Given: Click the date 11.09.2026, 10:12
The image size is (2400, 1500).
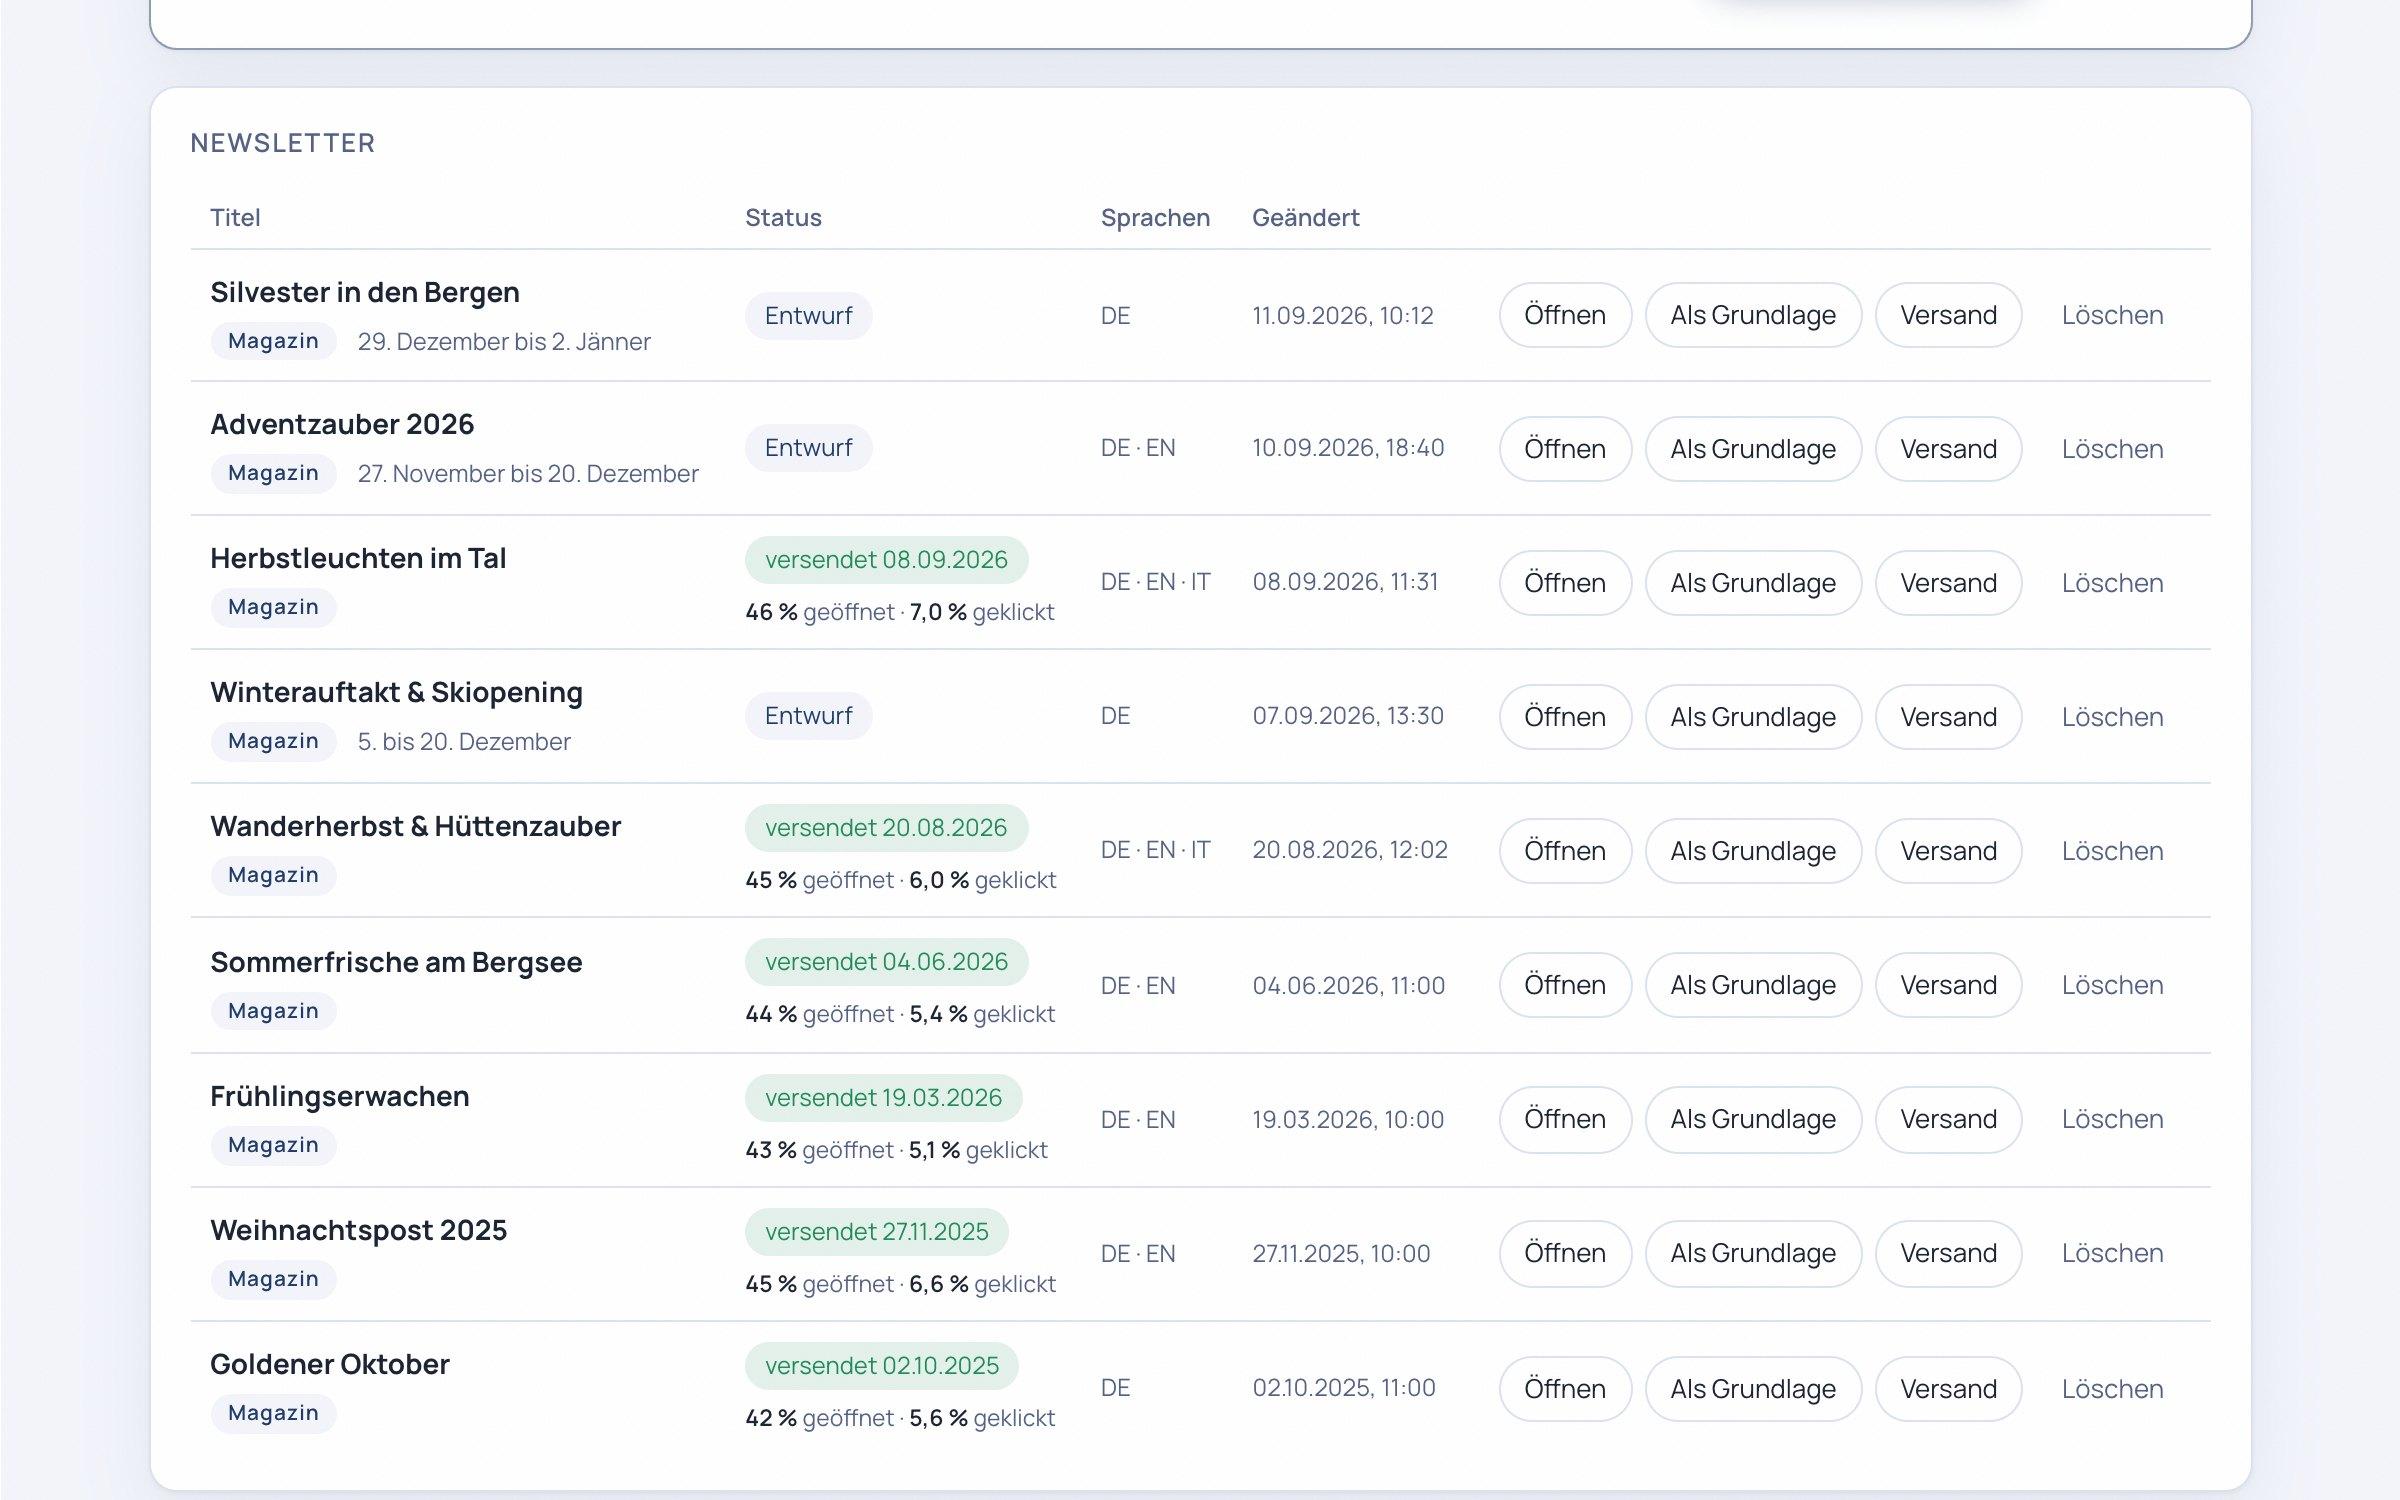Looking at the screenshot, I should click(x=1342, y=316).
